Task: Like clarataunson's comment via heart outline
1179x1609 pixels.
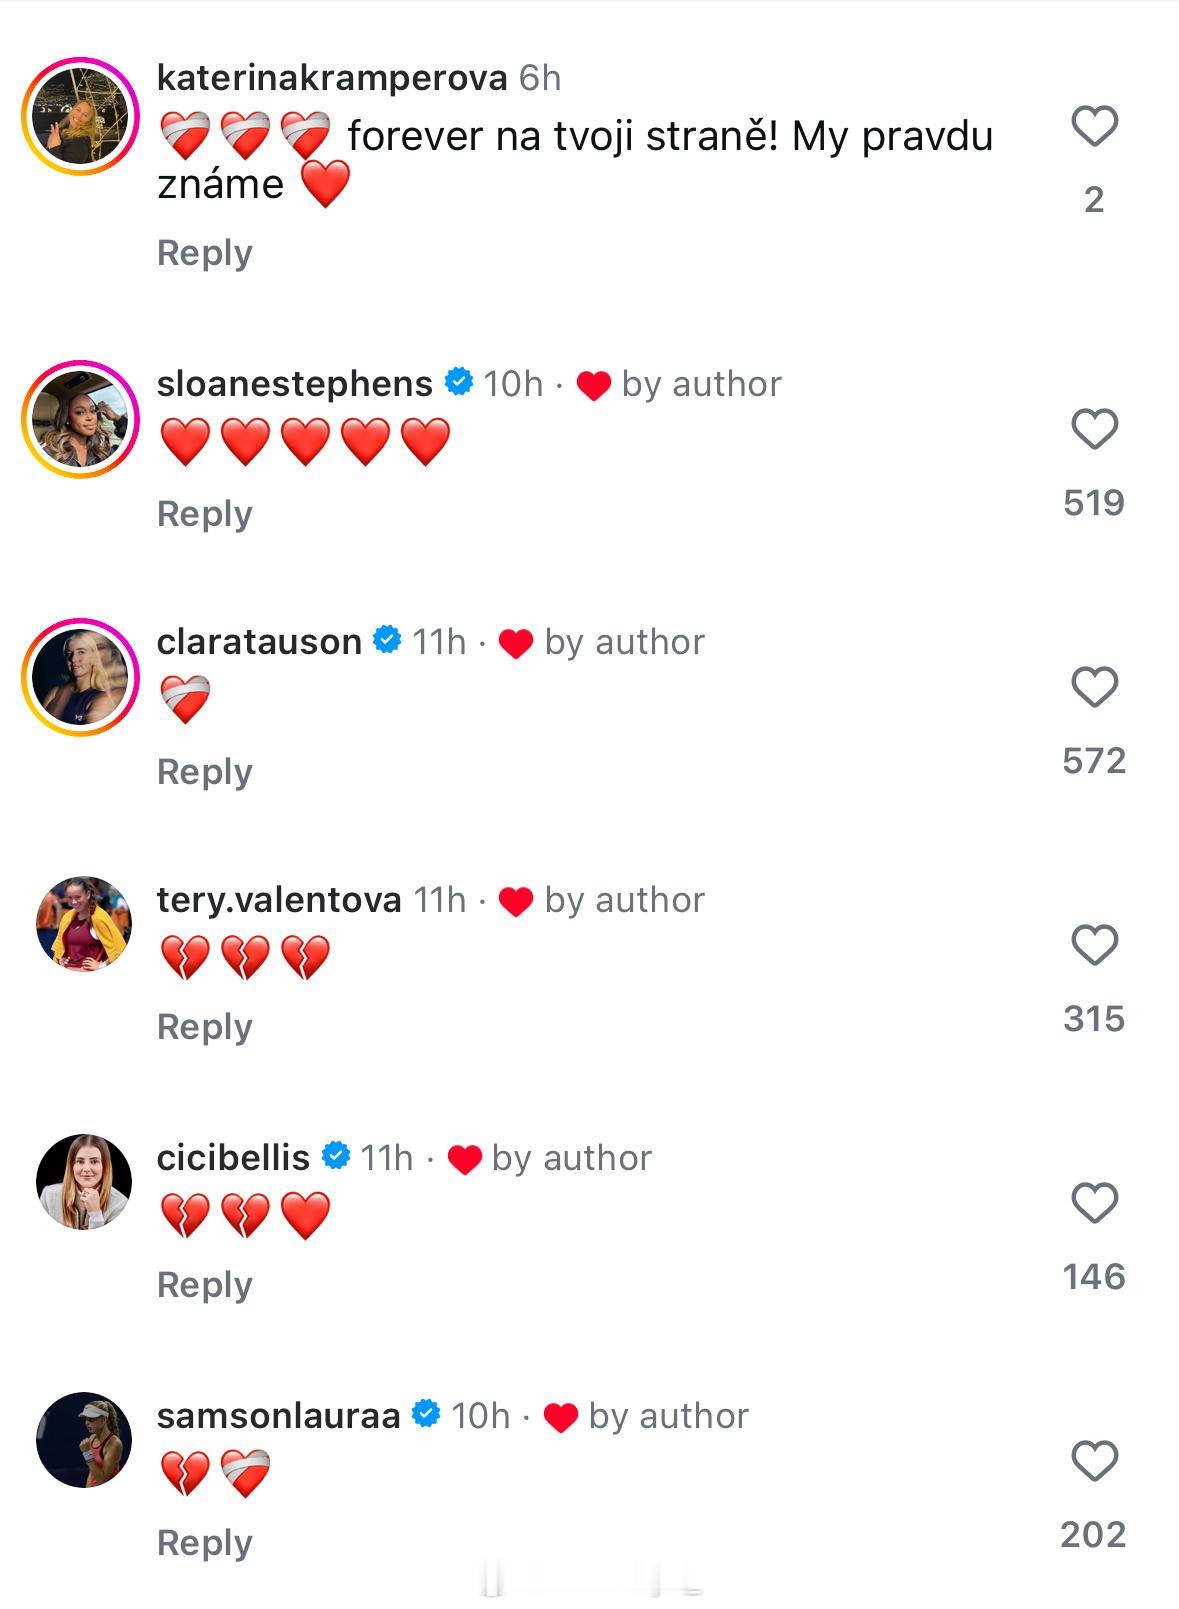Action: coord(1094,688)
